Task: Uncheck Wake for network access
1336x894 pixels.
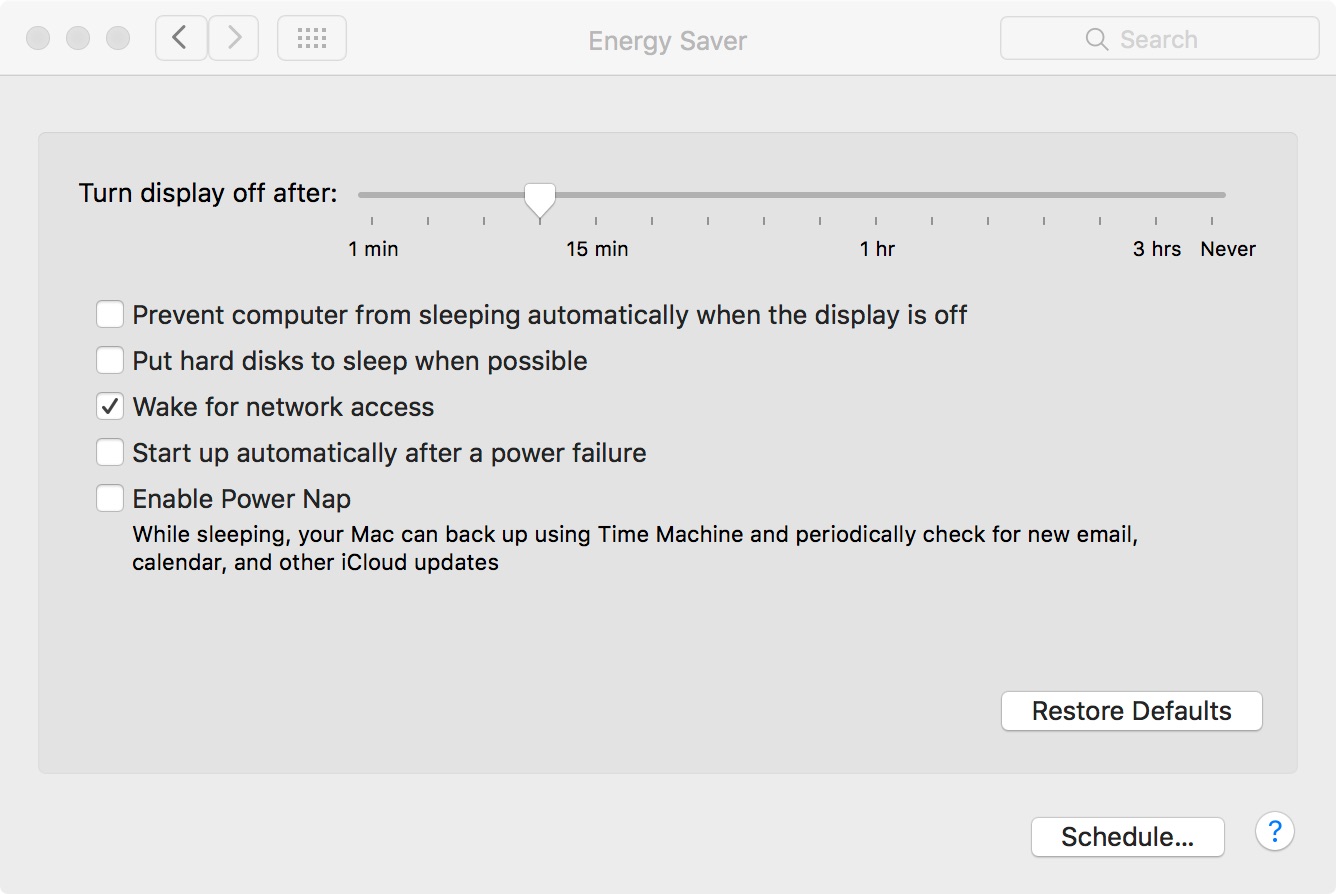Action: click(x=110, y=406)
